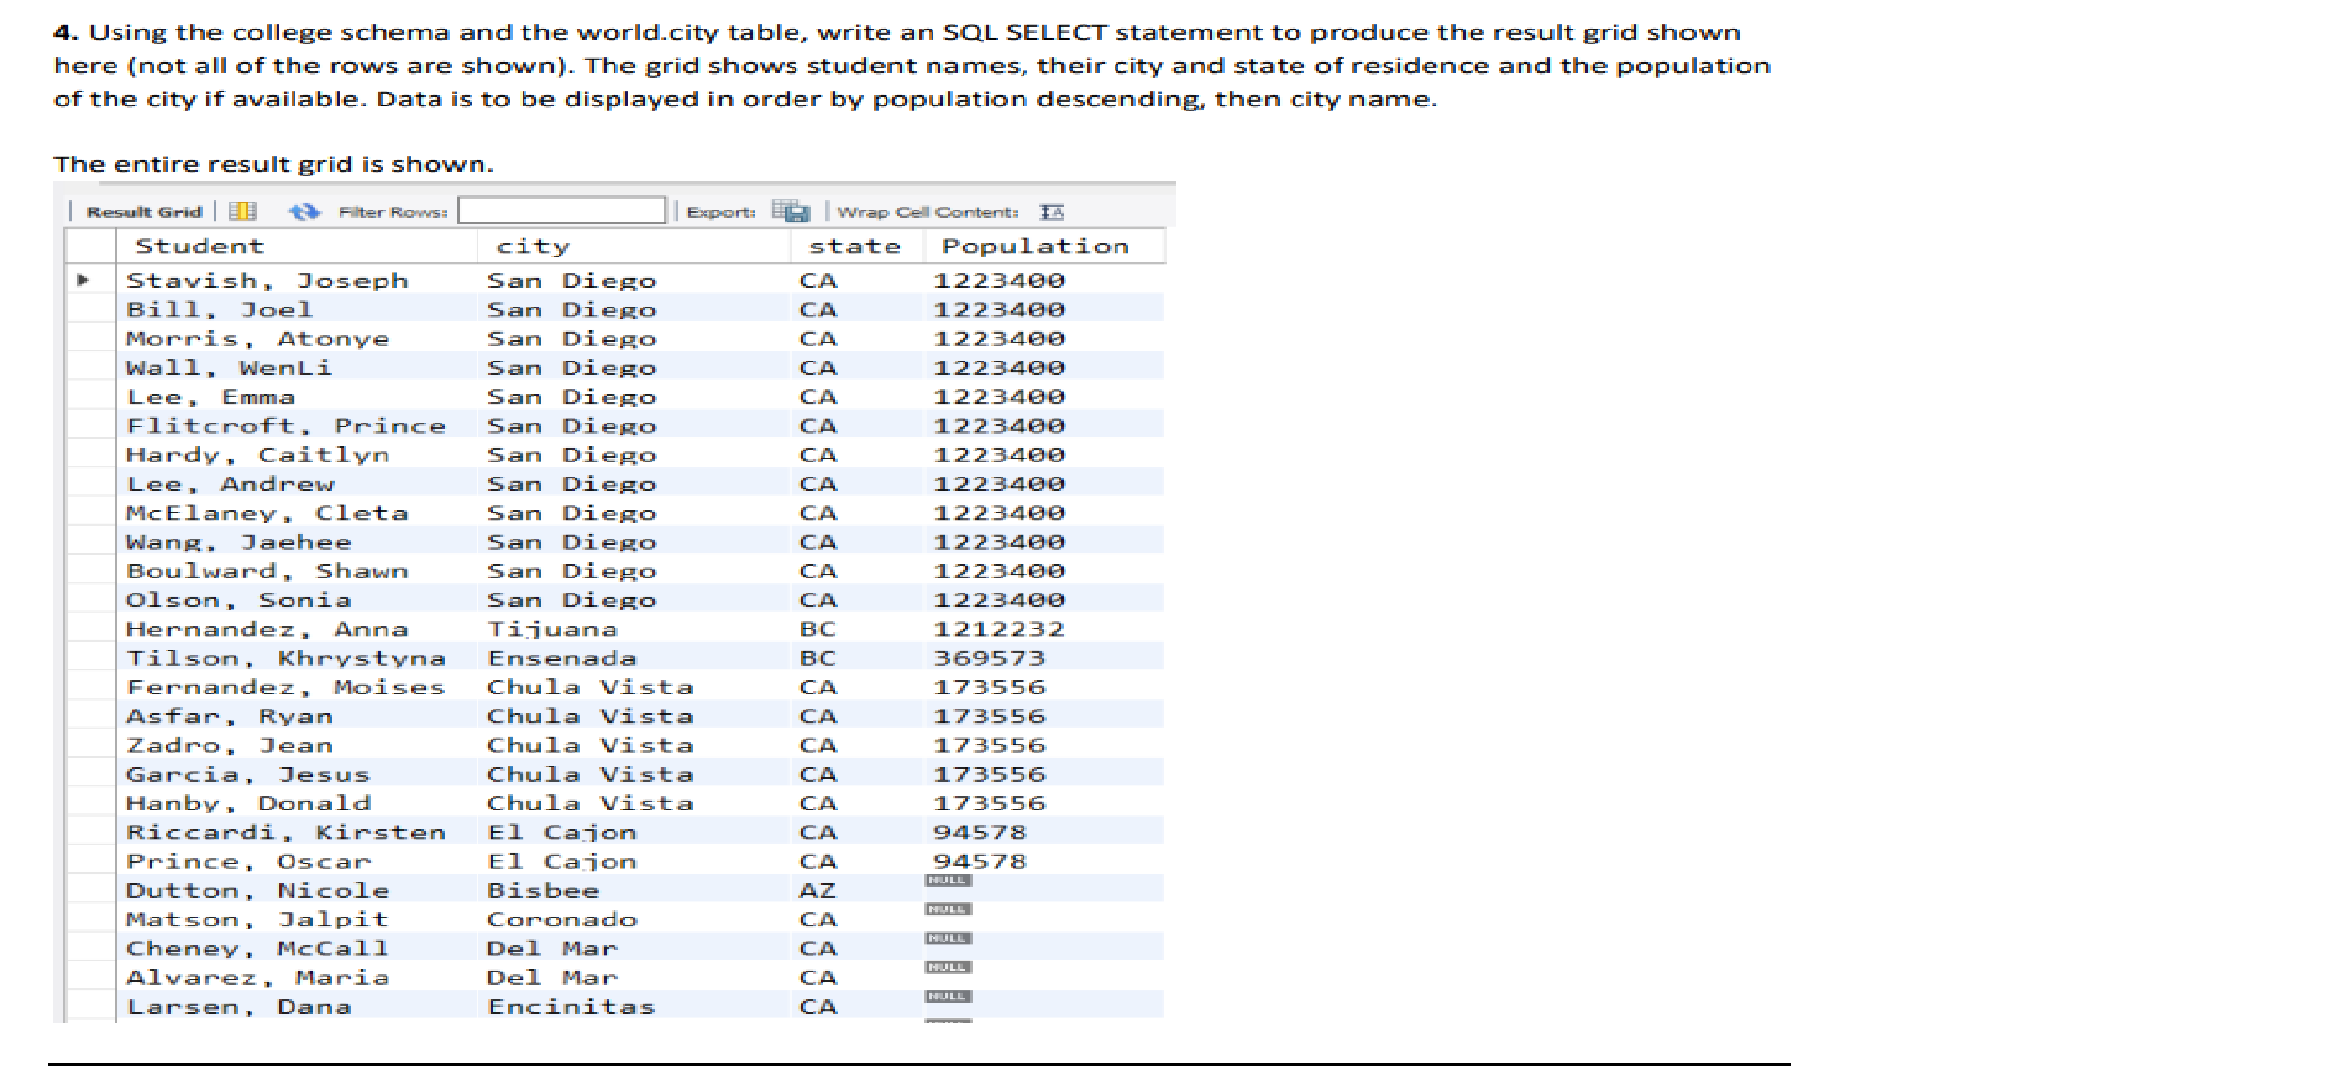Click the Filter Rows label
This screenshot has height=1080, width=2352.
(390, 210)
